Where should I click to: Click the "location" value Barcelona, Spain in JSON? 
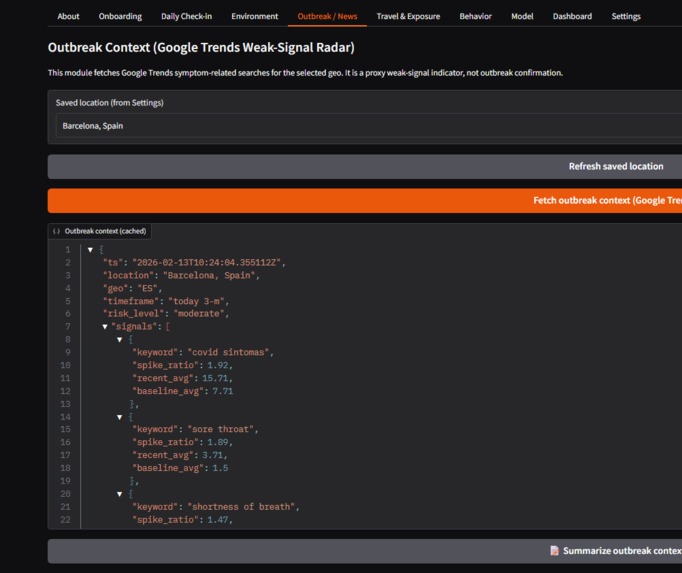tap(209, 275)
